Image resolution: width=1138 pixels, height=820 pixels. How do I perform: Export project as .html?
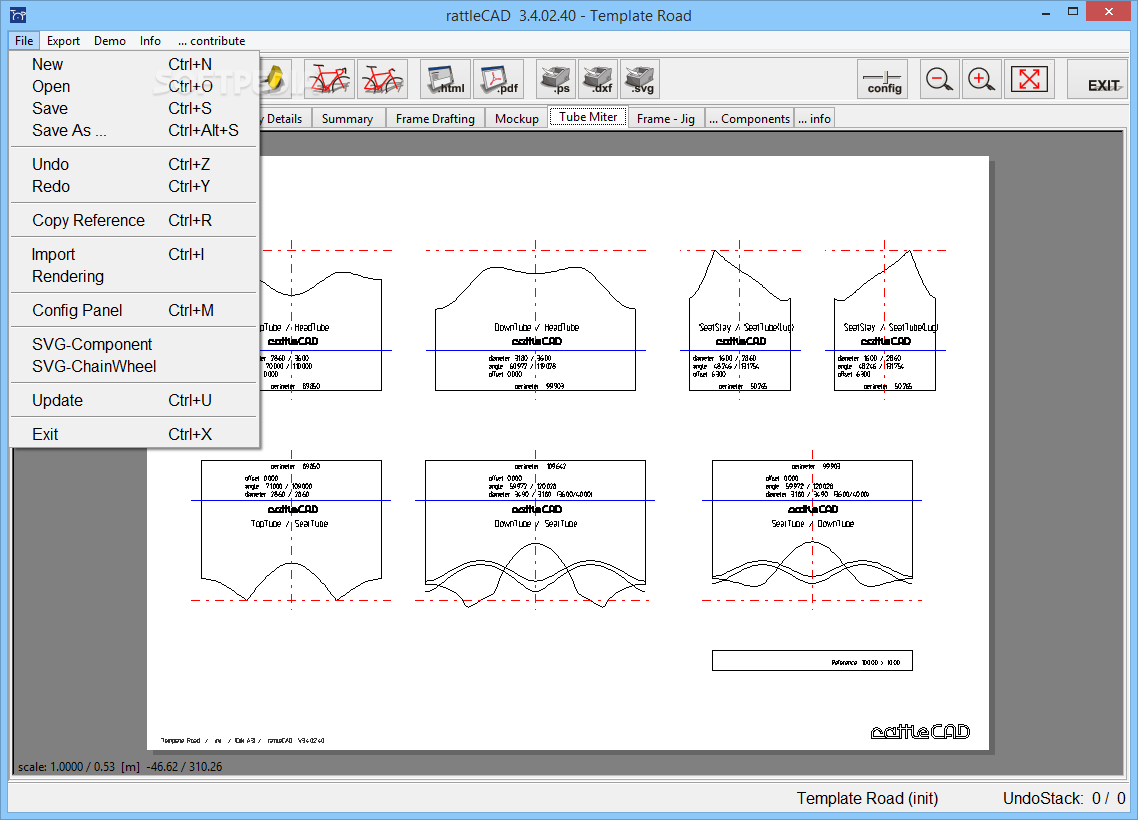[446, 79]
